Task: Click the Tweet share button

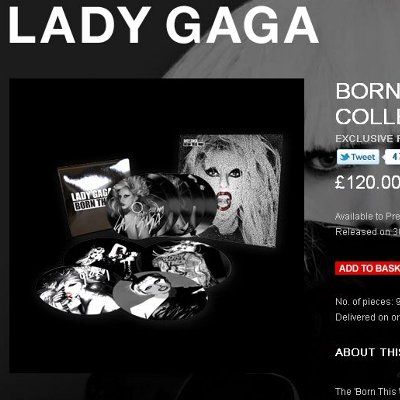Action: pyautogui.click(x=358, y=157)
